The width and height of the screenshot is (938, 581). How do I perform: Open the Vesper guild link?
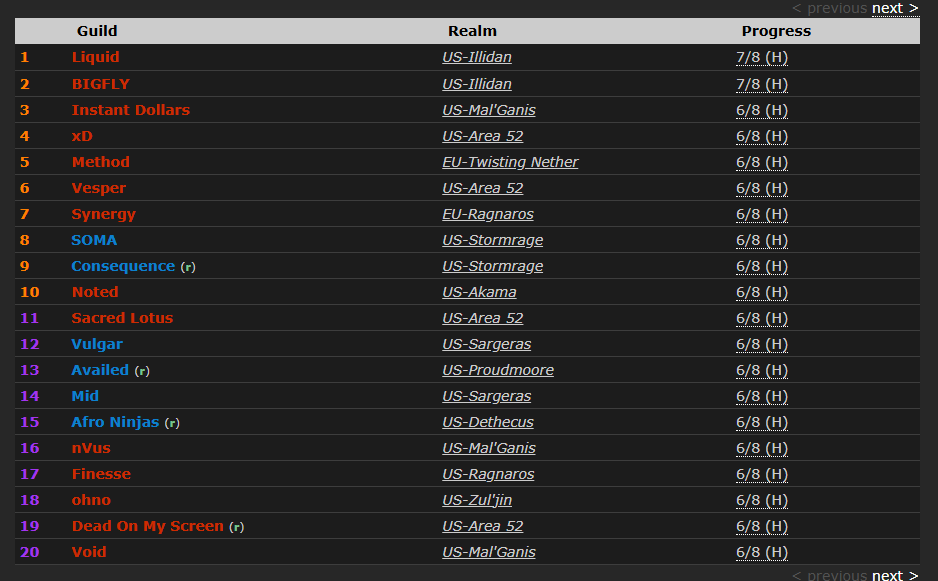click(x=99, y=188)
